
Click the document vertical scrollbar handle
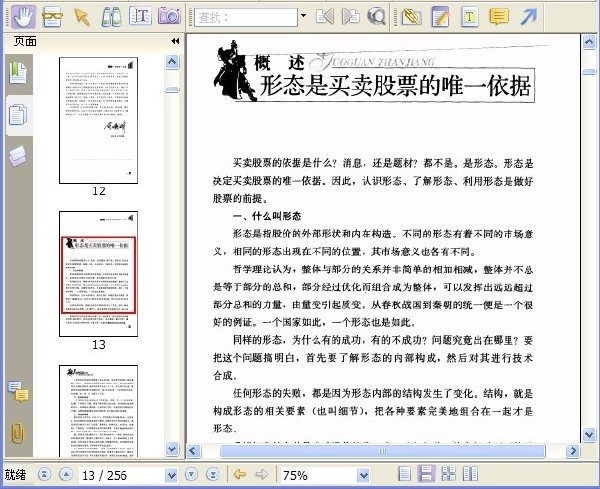[589, 72]
